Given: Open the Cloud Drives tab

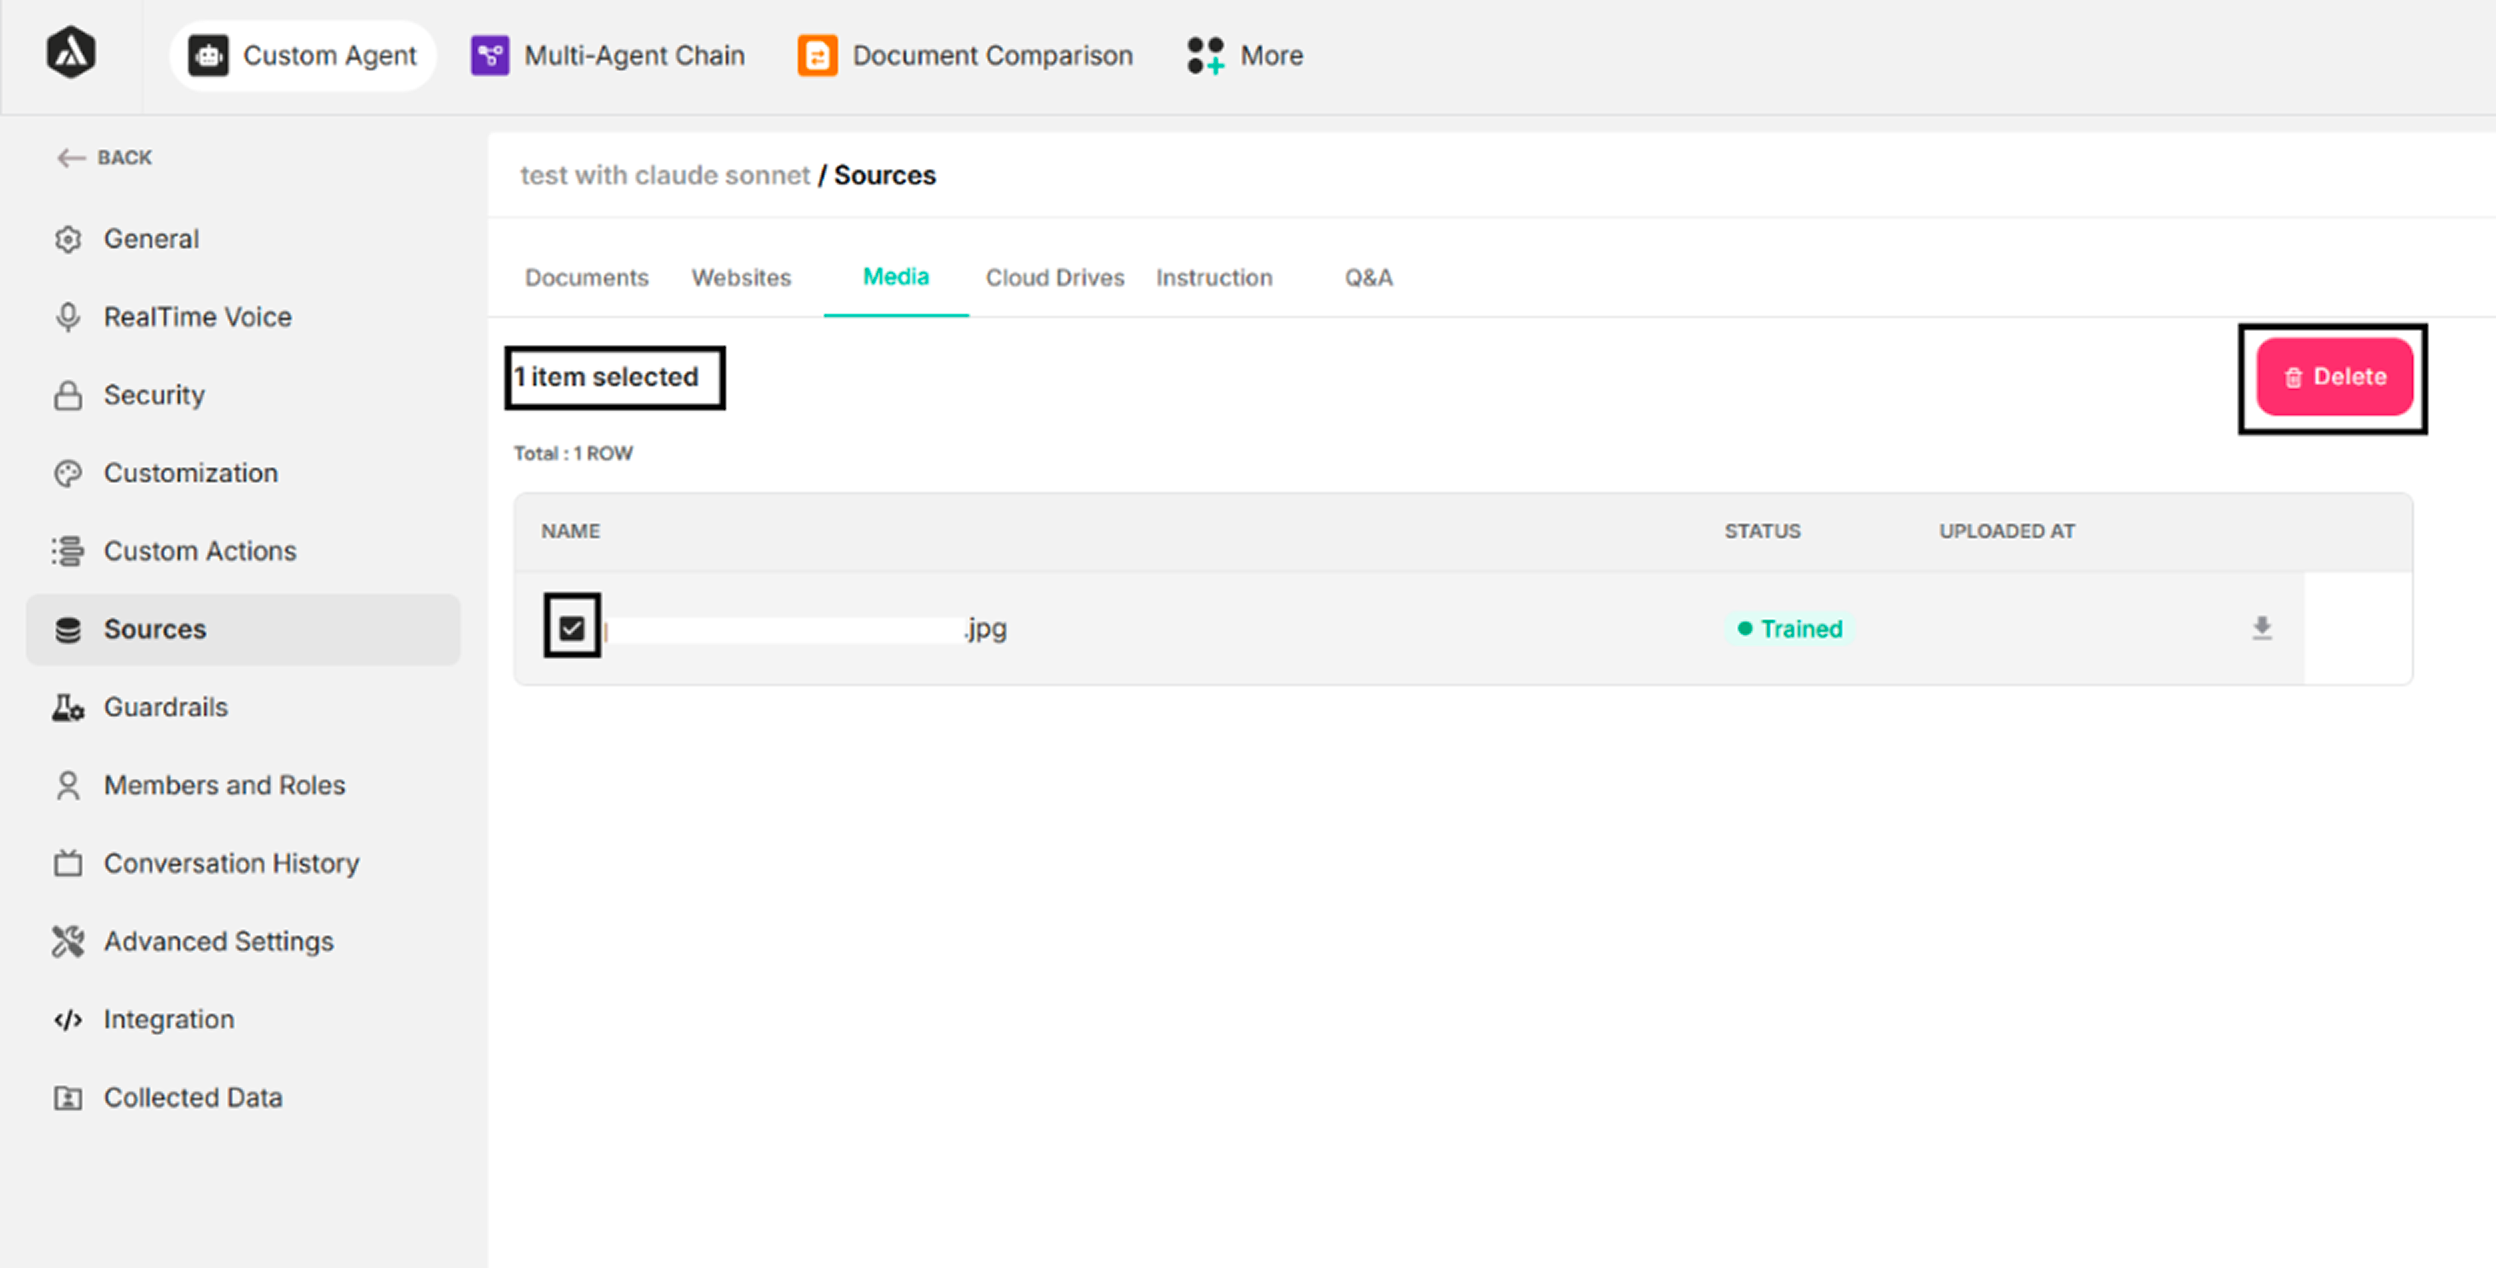Looking at the screenshot, I should pyautogui.click(x=1055, y=277).
